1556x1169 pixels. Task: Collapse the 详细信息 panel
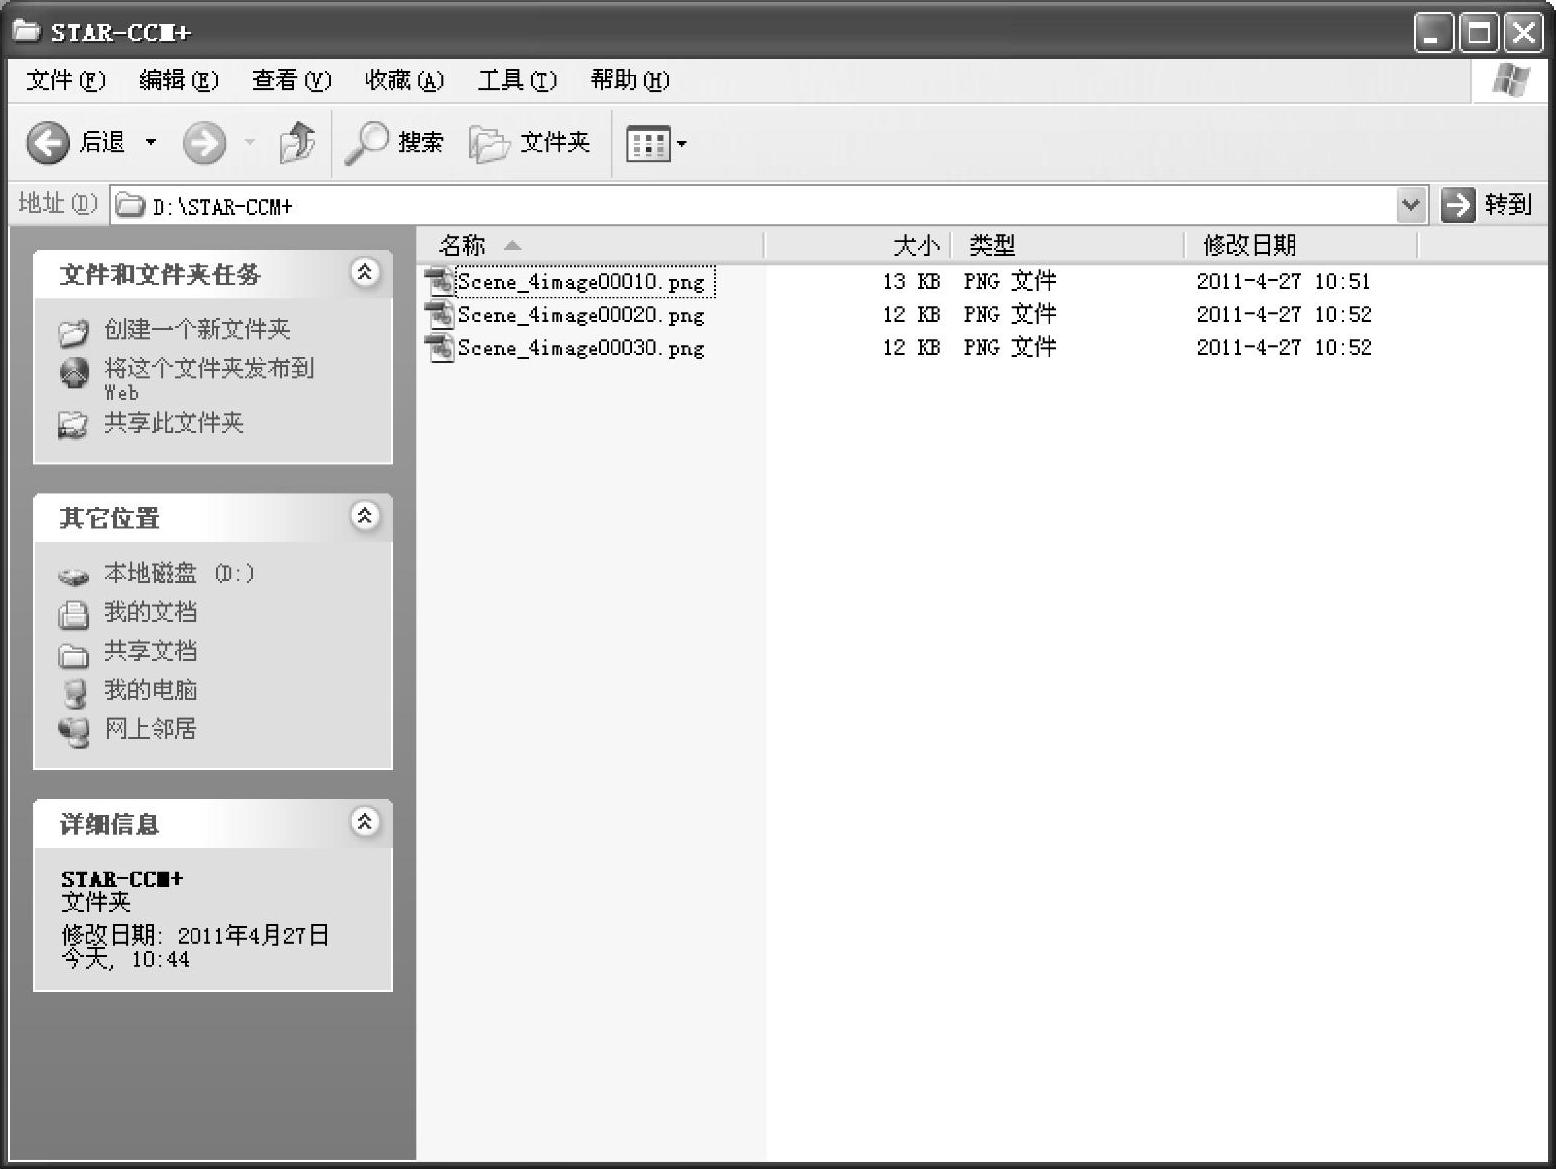coord(365,822)
